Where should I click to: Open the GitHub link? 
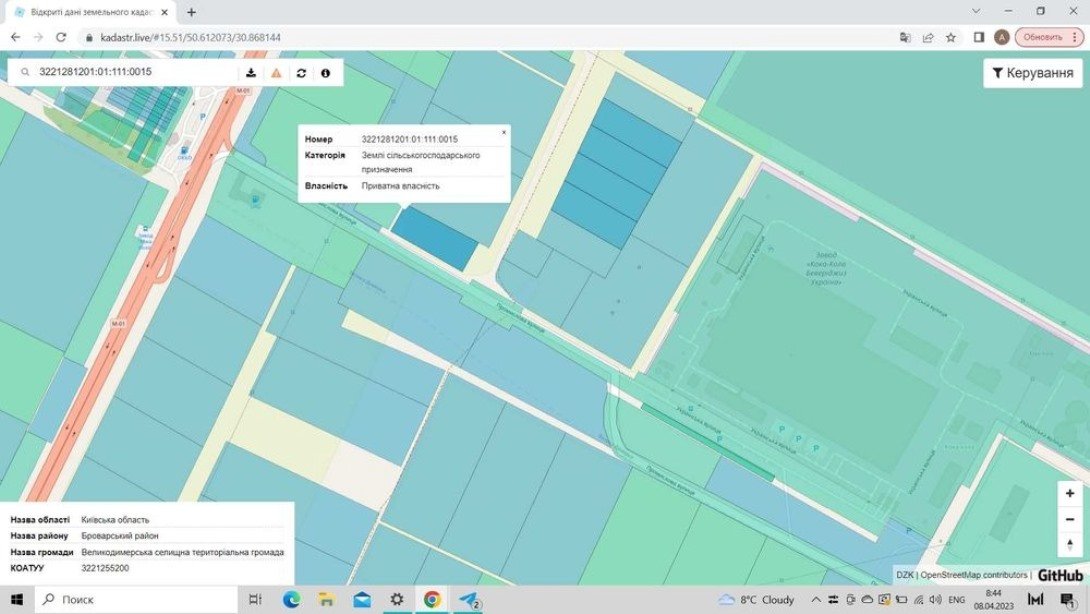click(x=1060, y=575)
